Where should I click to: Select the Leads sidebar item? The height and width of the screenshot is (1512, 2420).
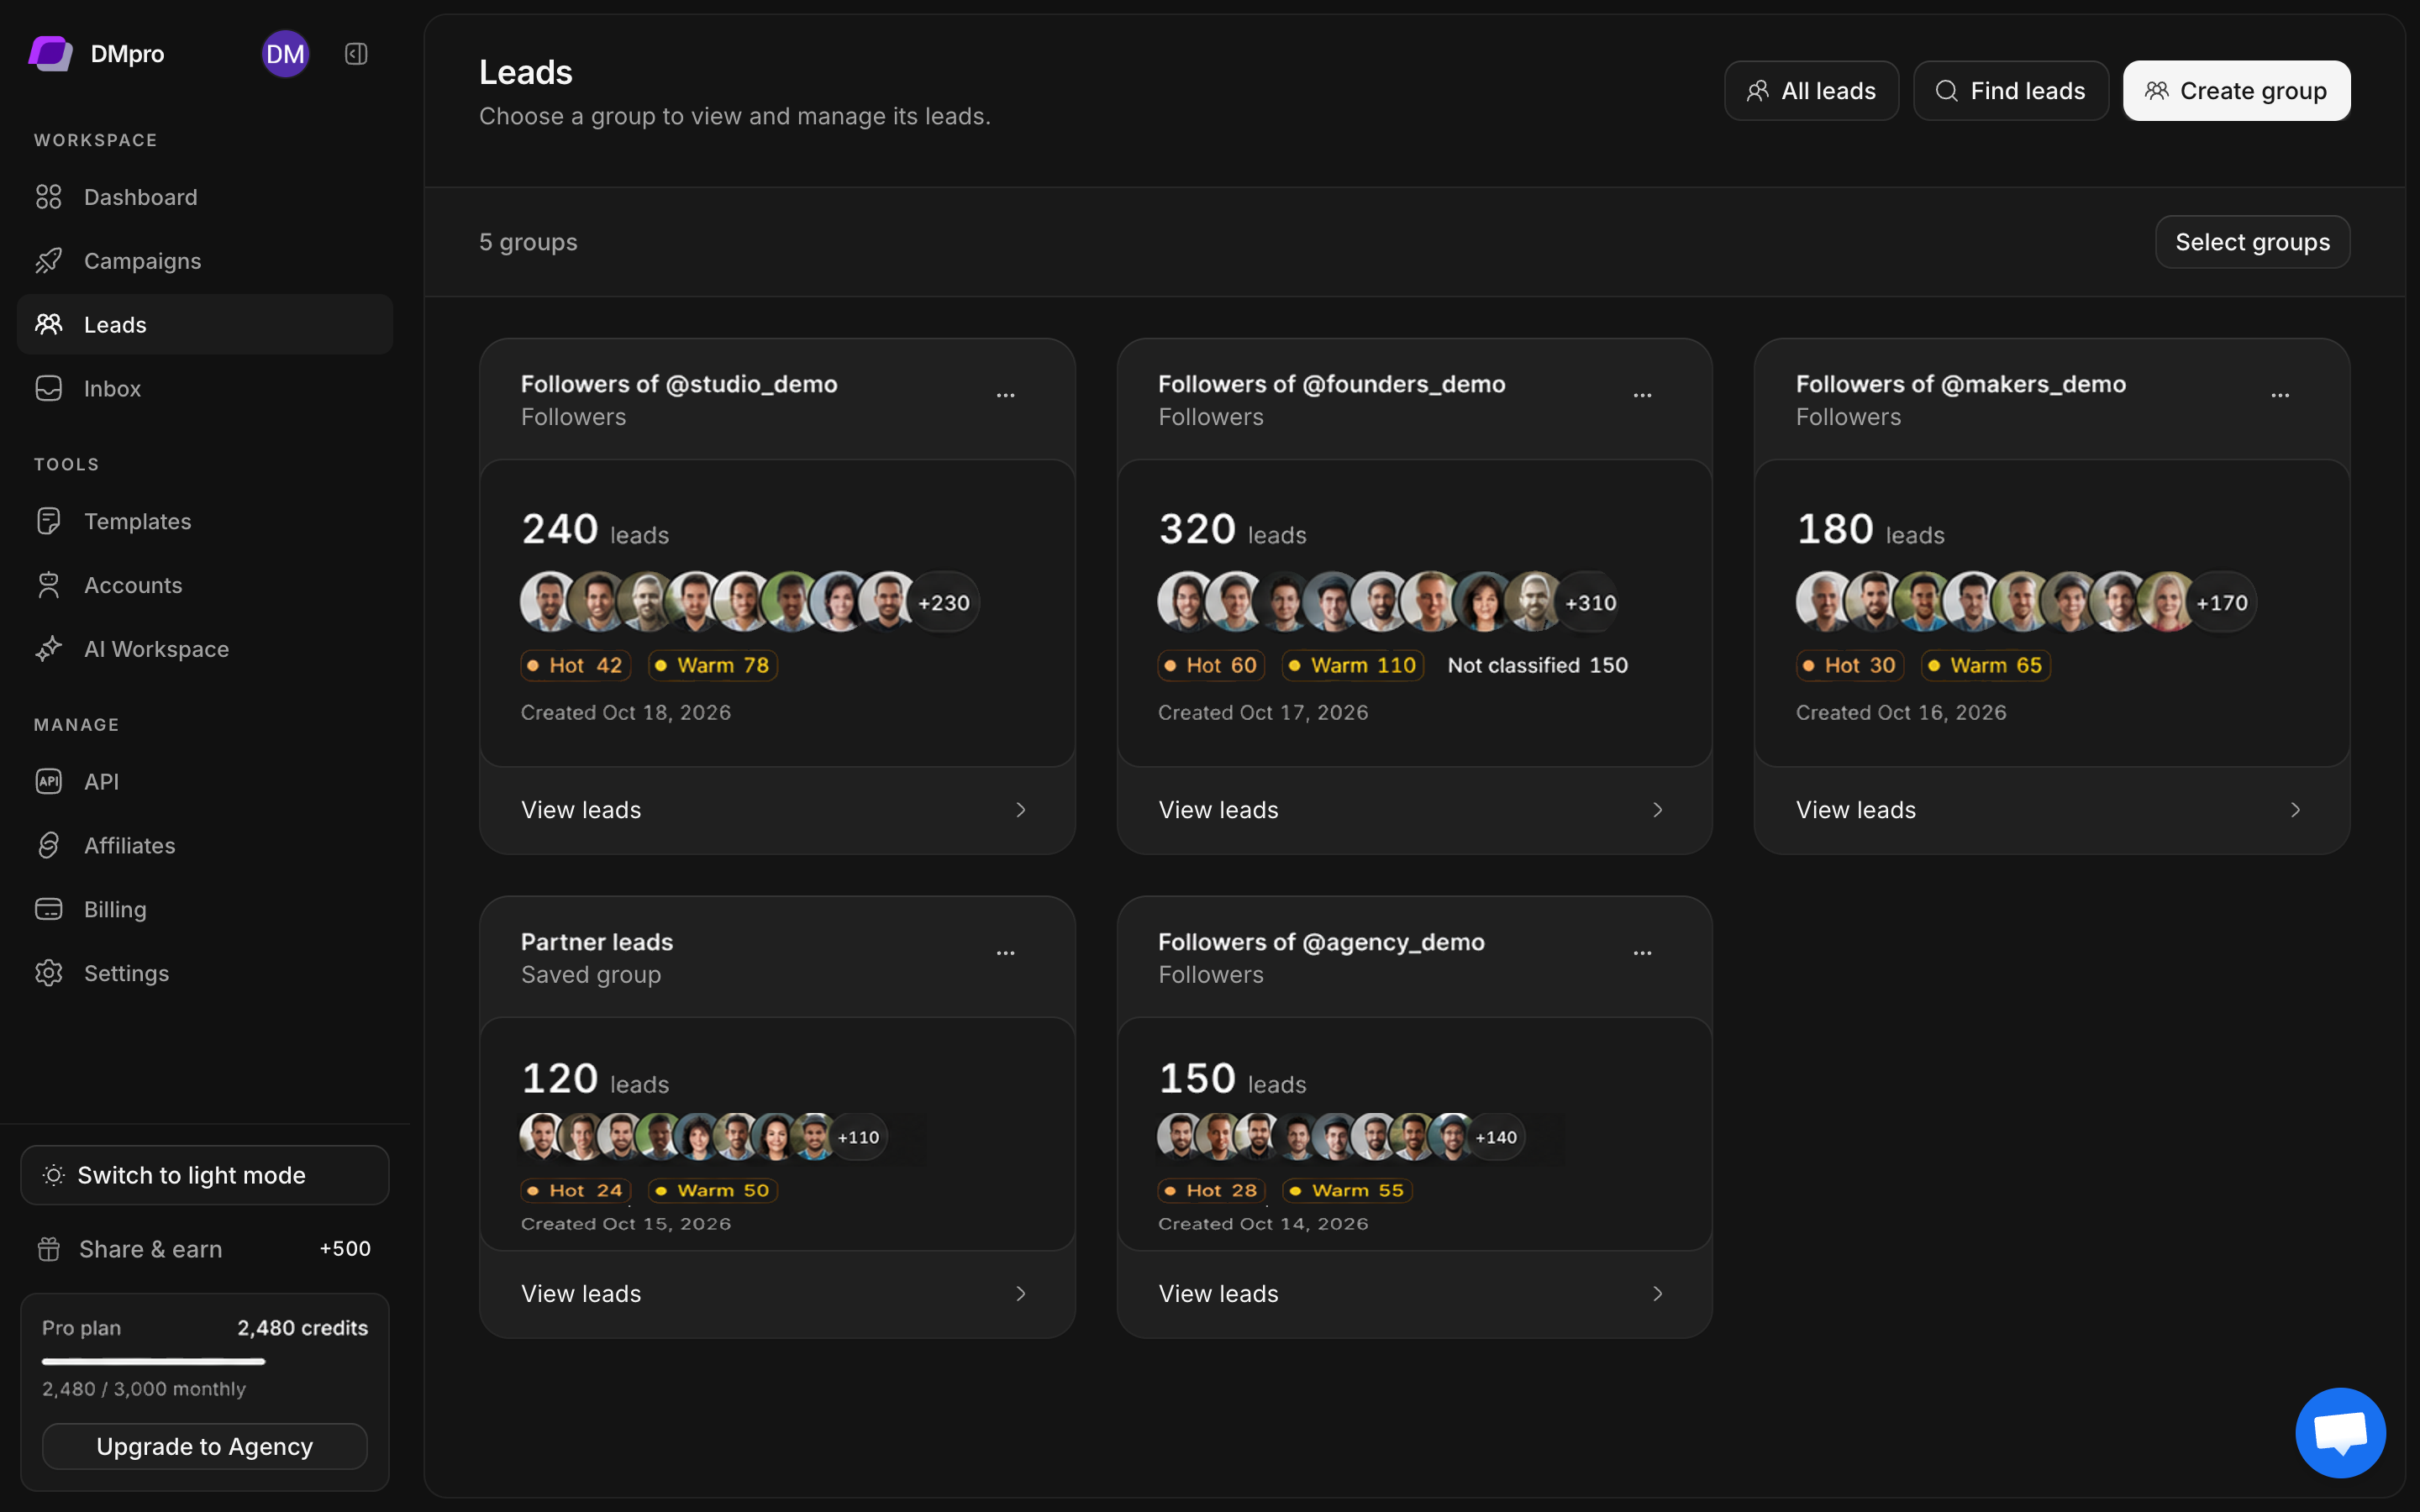tap(205, 324)
